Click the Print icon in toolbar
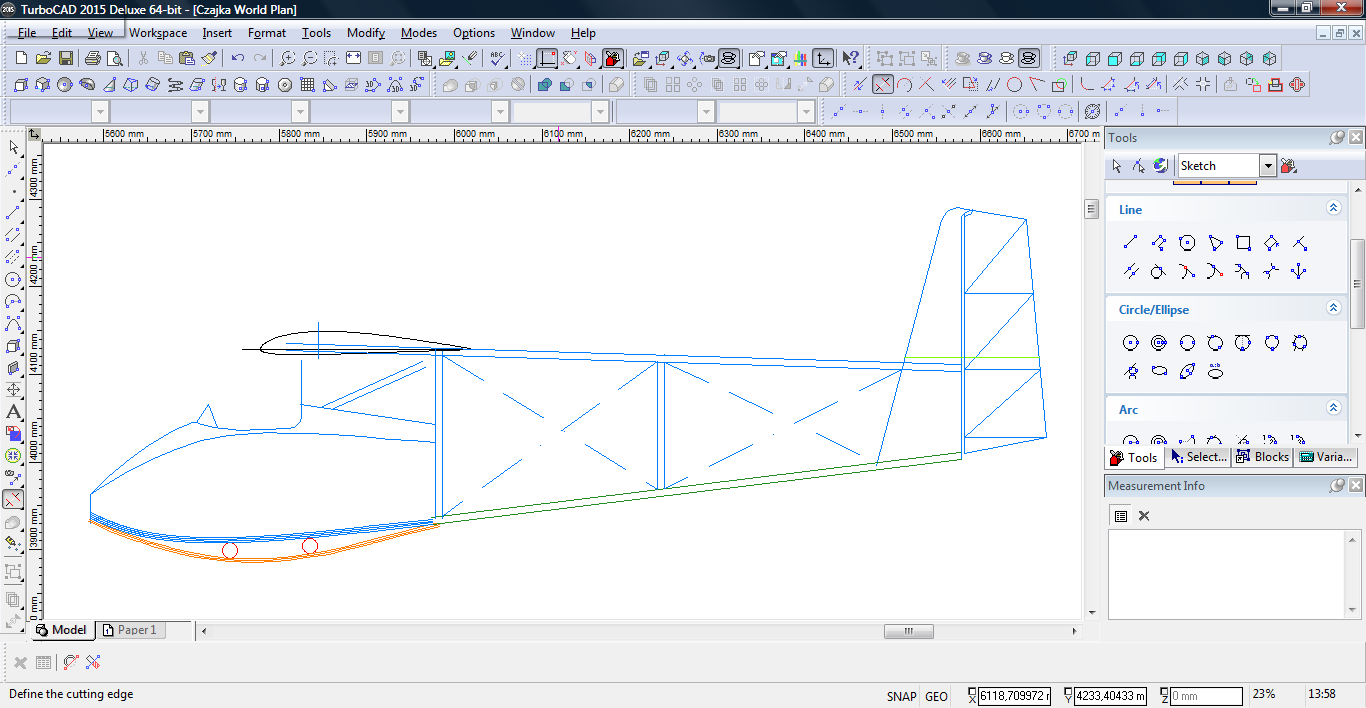 pyautogui.click(x=93, y=59)
